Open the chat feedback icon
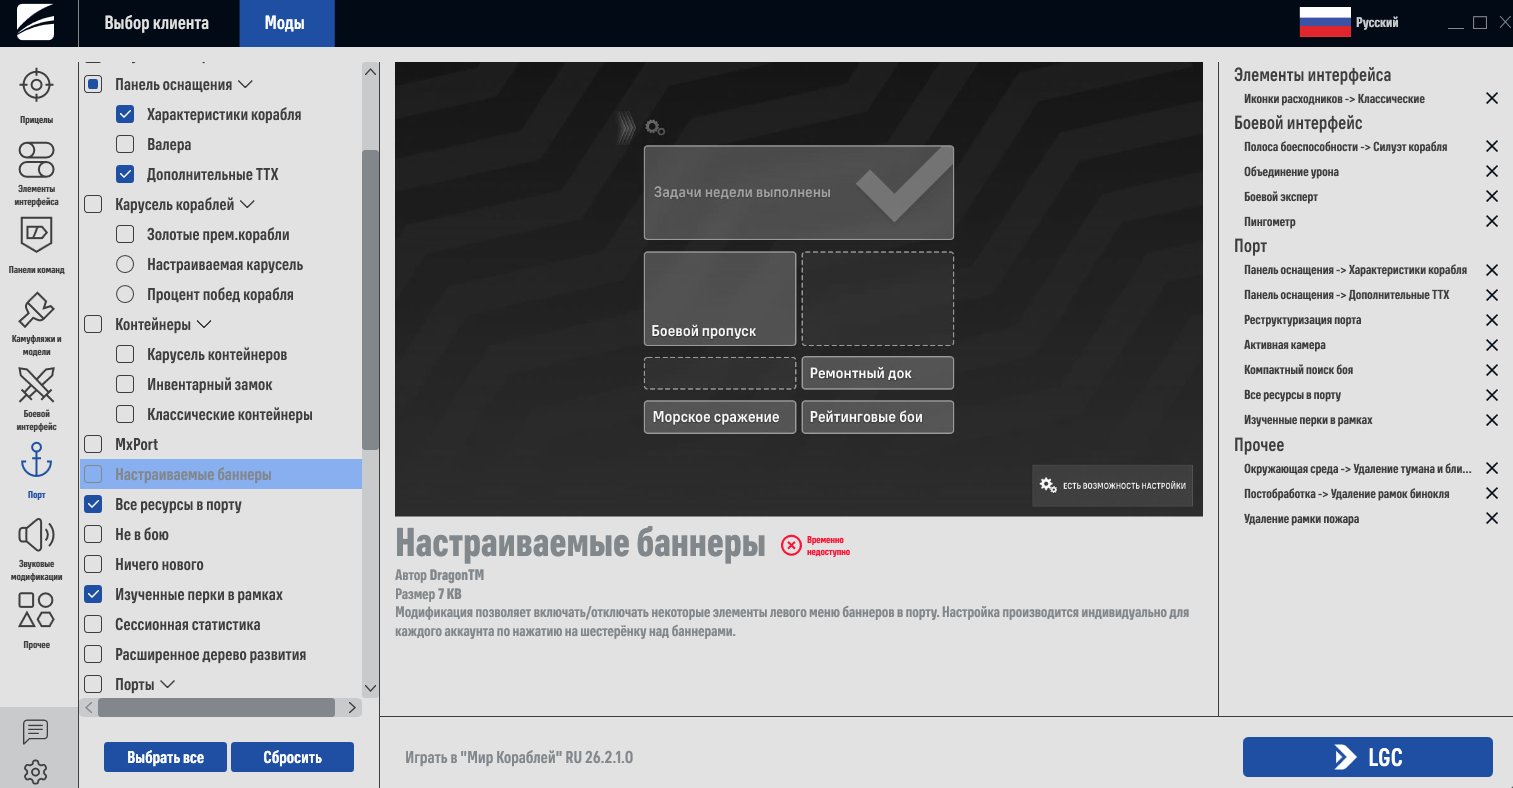The image size is (1513, 788). point(36,731)
